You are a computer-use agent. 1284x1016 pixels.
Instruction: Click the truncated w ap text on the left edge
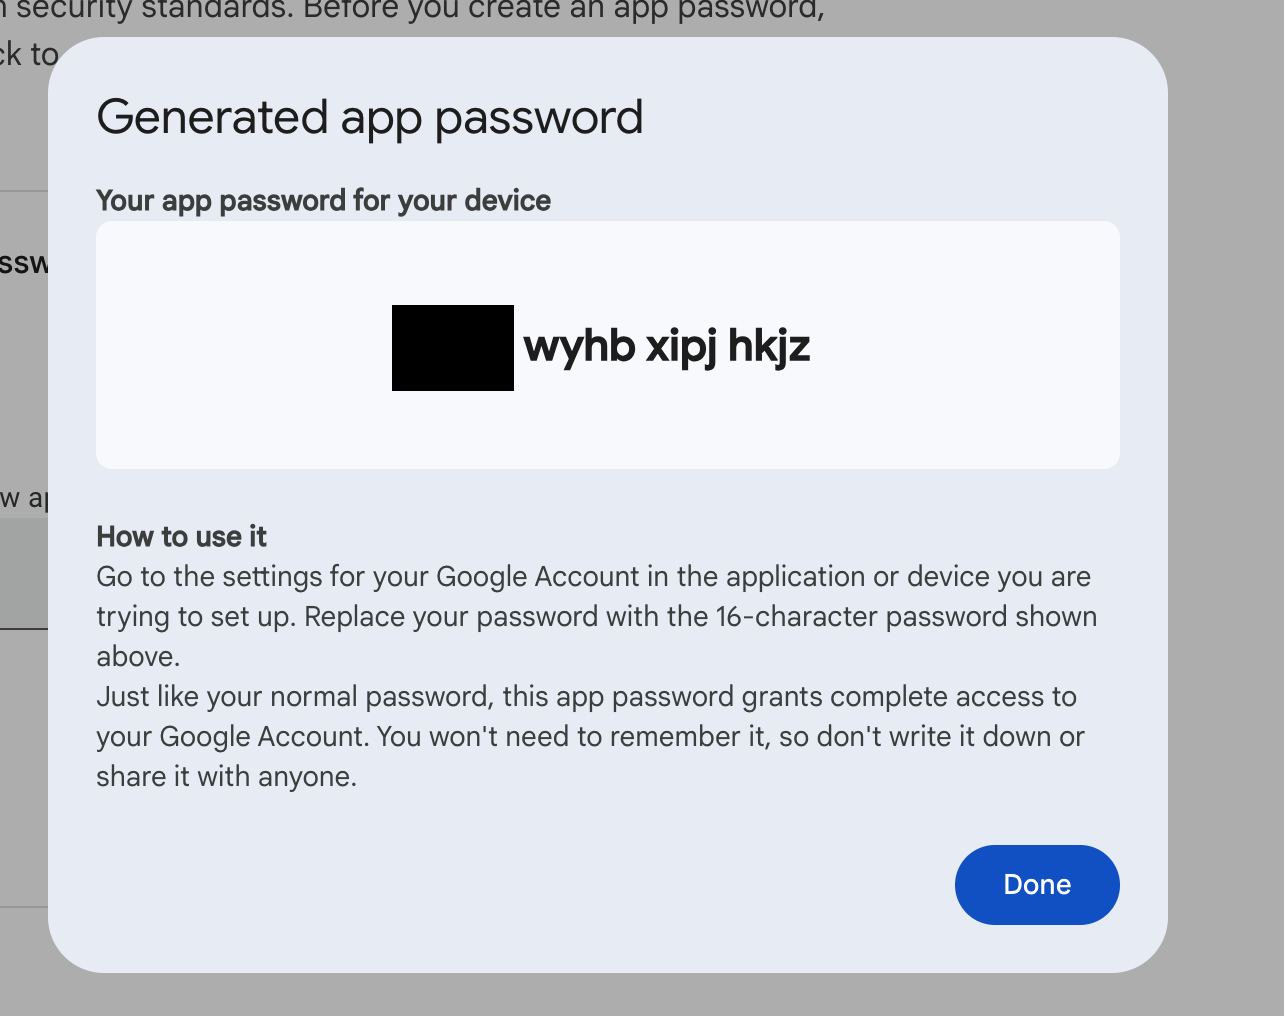click(x=21, y=498)
